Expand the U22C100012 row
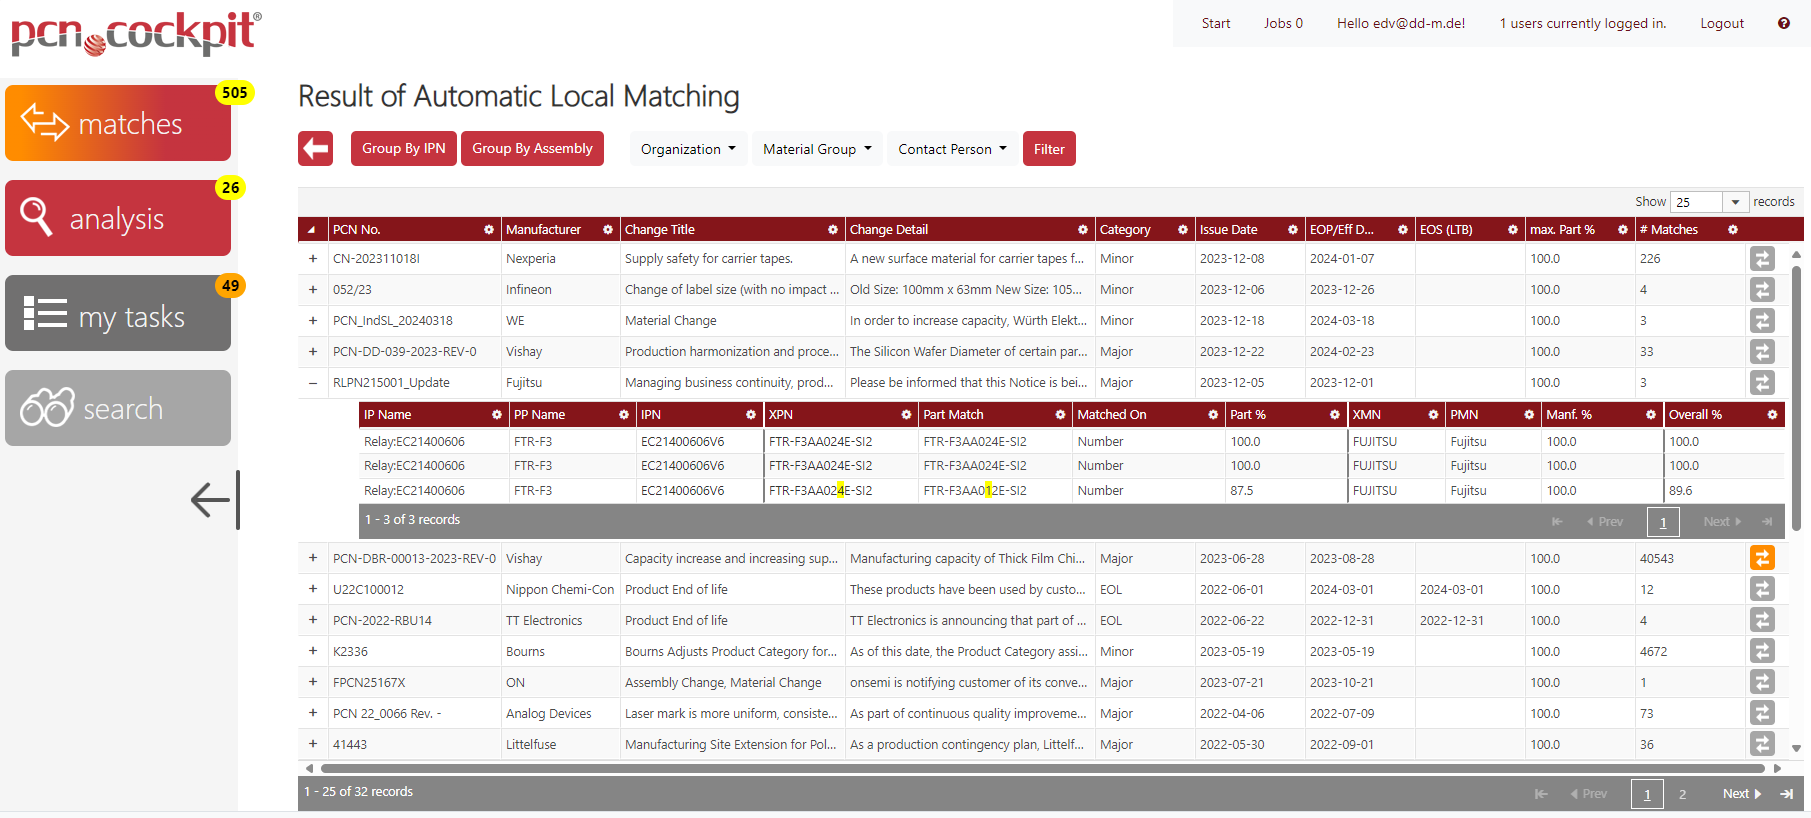Screen dimensions: 1811x818 pos(313,589)
